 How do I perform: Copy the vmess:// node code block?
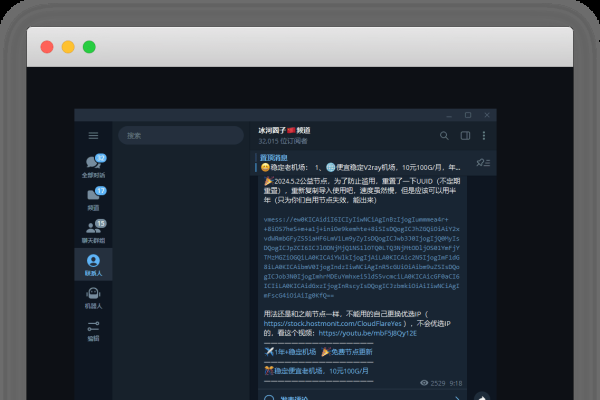pos(362,257)
